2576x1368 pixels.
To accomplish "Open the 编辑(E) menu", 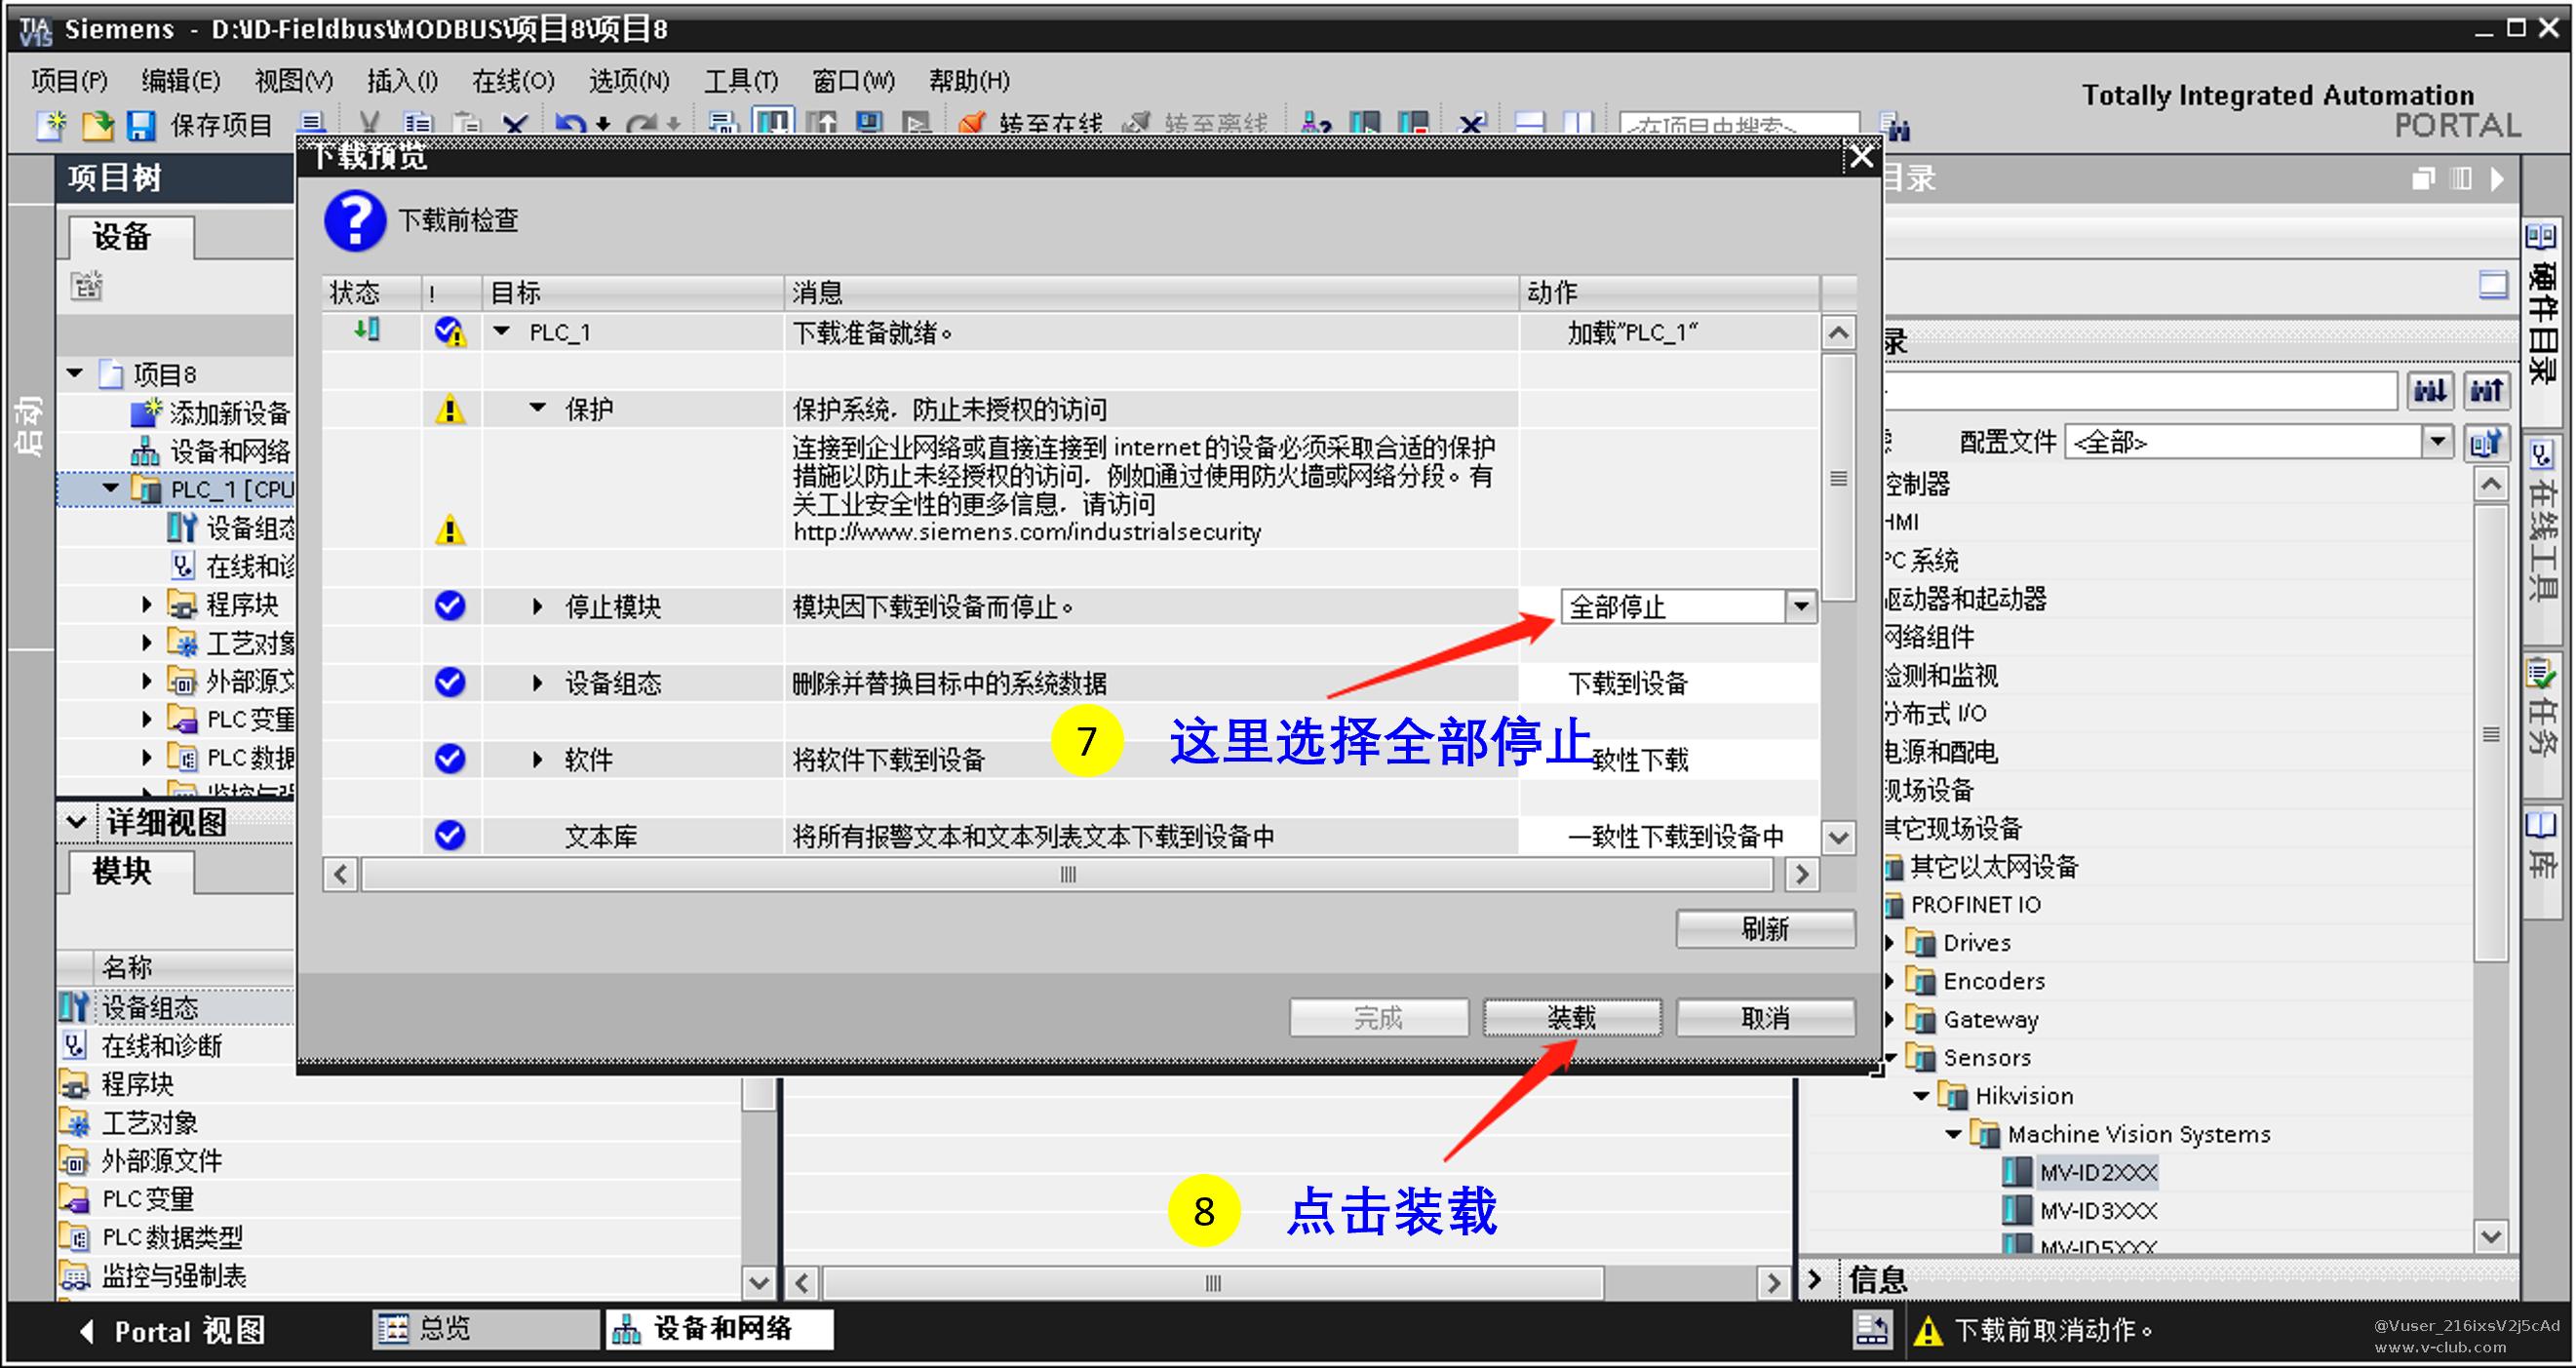I will (181, 80).
